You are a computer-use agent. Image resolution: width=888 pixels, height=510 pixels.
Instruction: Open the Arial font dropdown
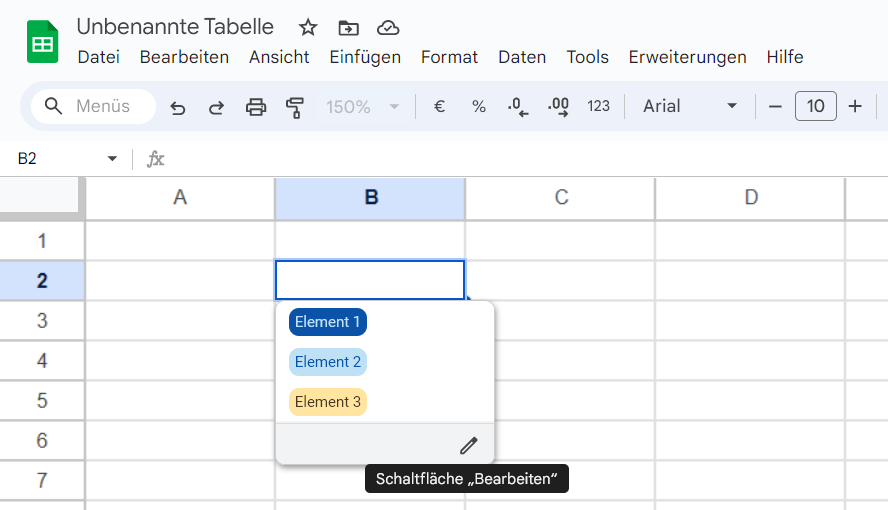coord(690,106)
